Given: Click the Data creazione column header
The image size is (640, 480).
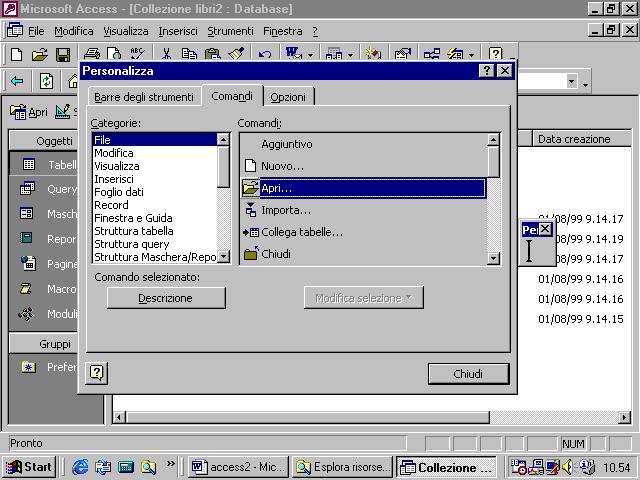Looking at the screenshot, I should (x=582, y=139).
